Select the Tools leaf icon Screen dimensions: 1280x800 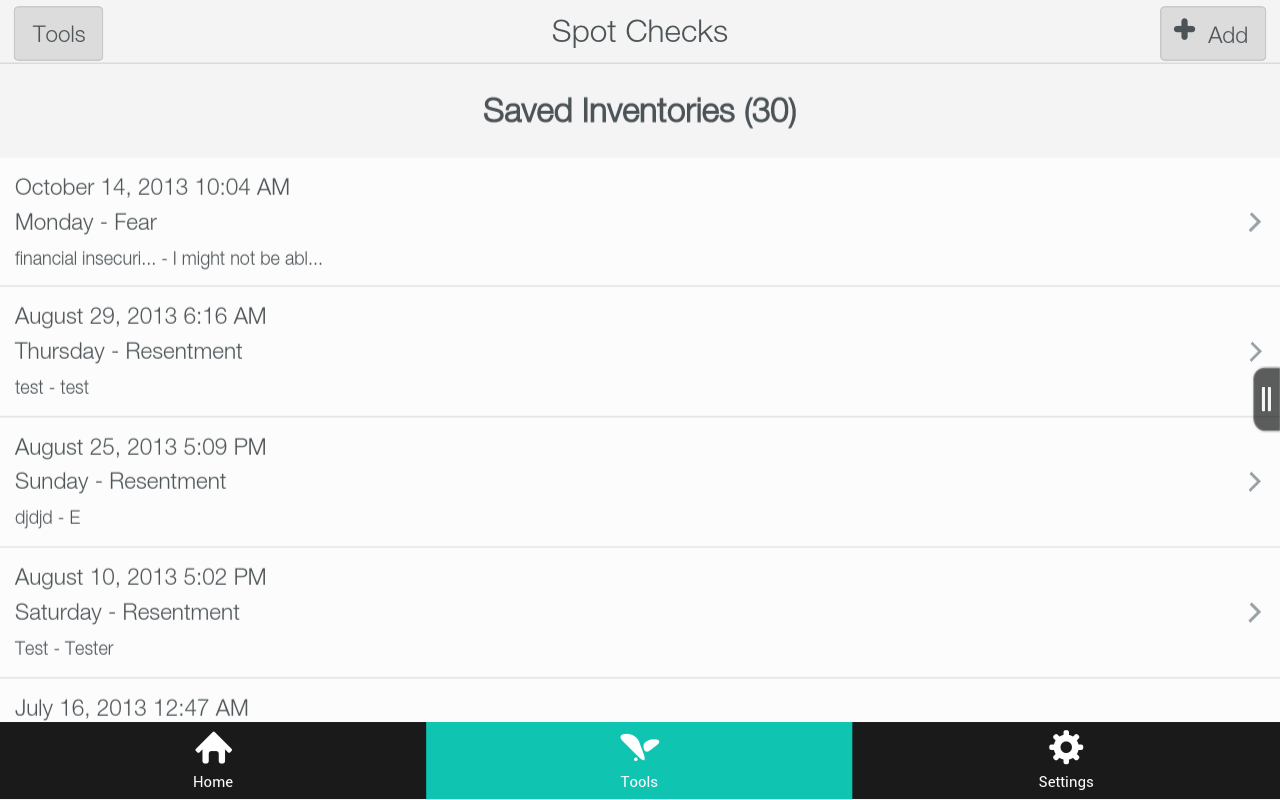(639, 747)
